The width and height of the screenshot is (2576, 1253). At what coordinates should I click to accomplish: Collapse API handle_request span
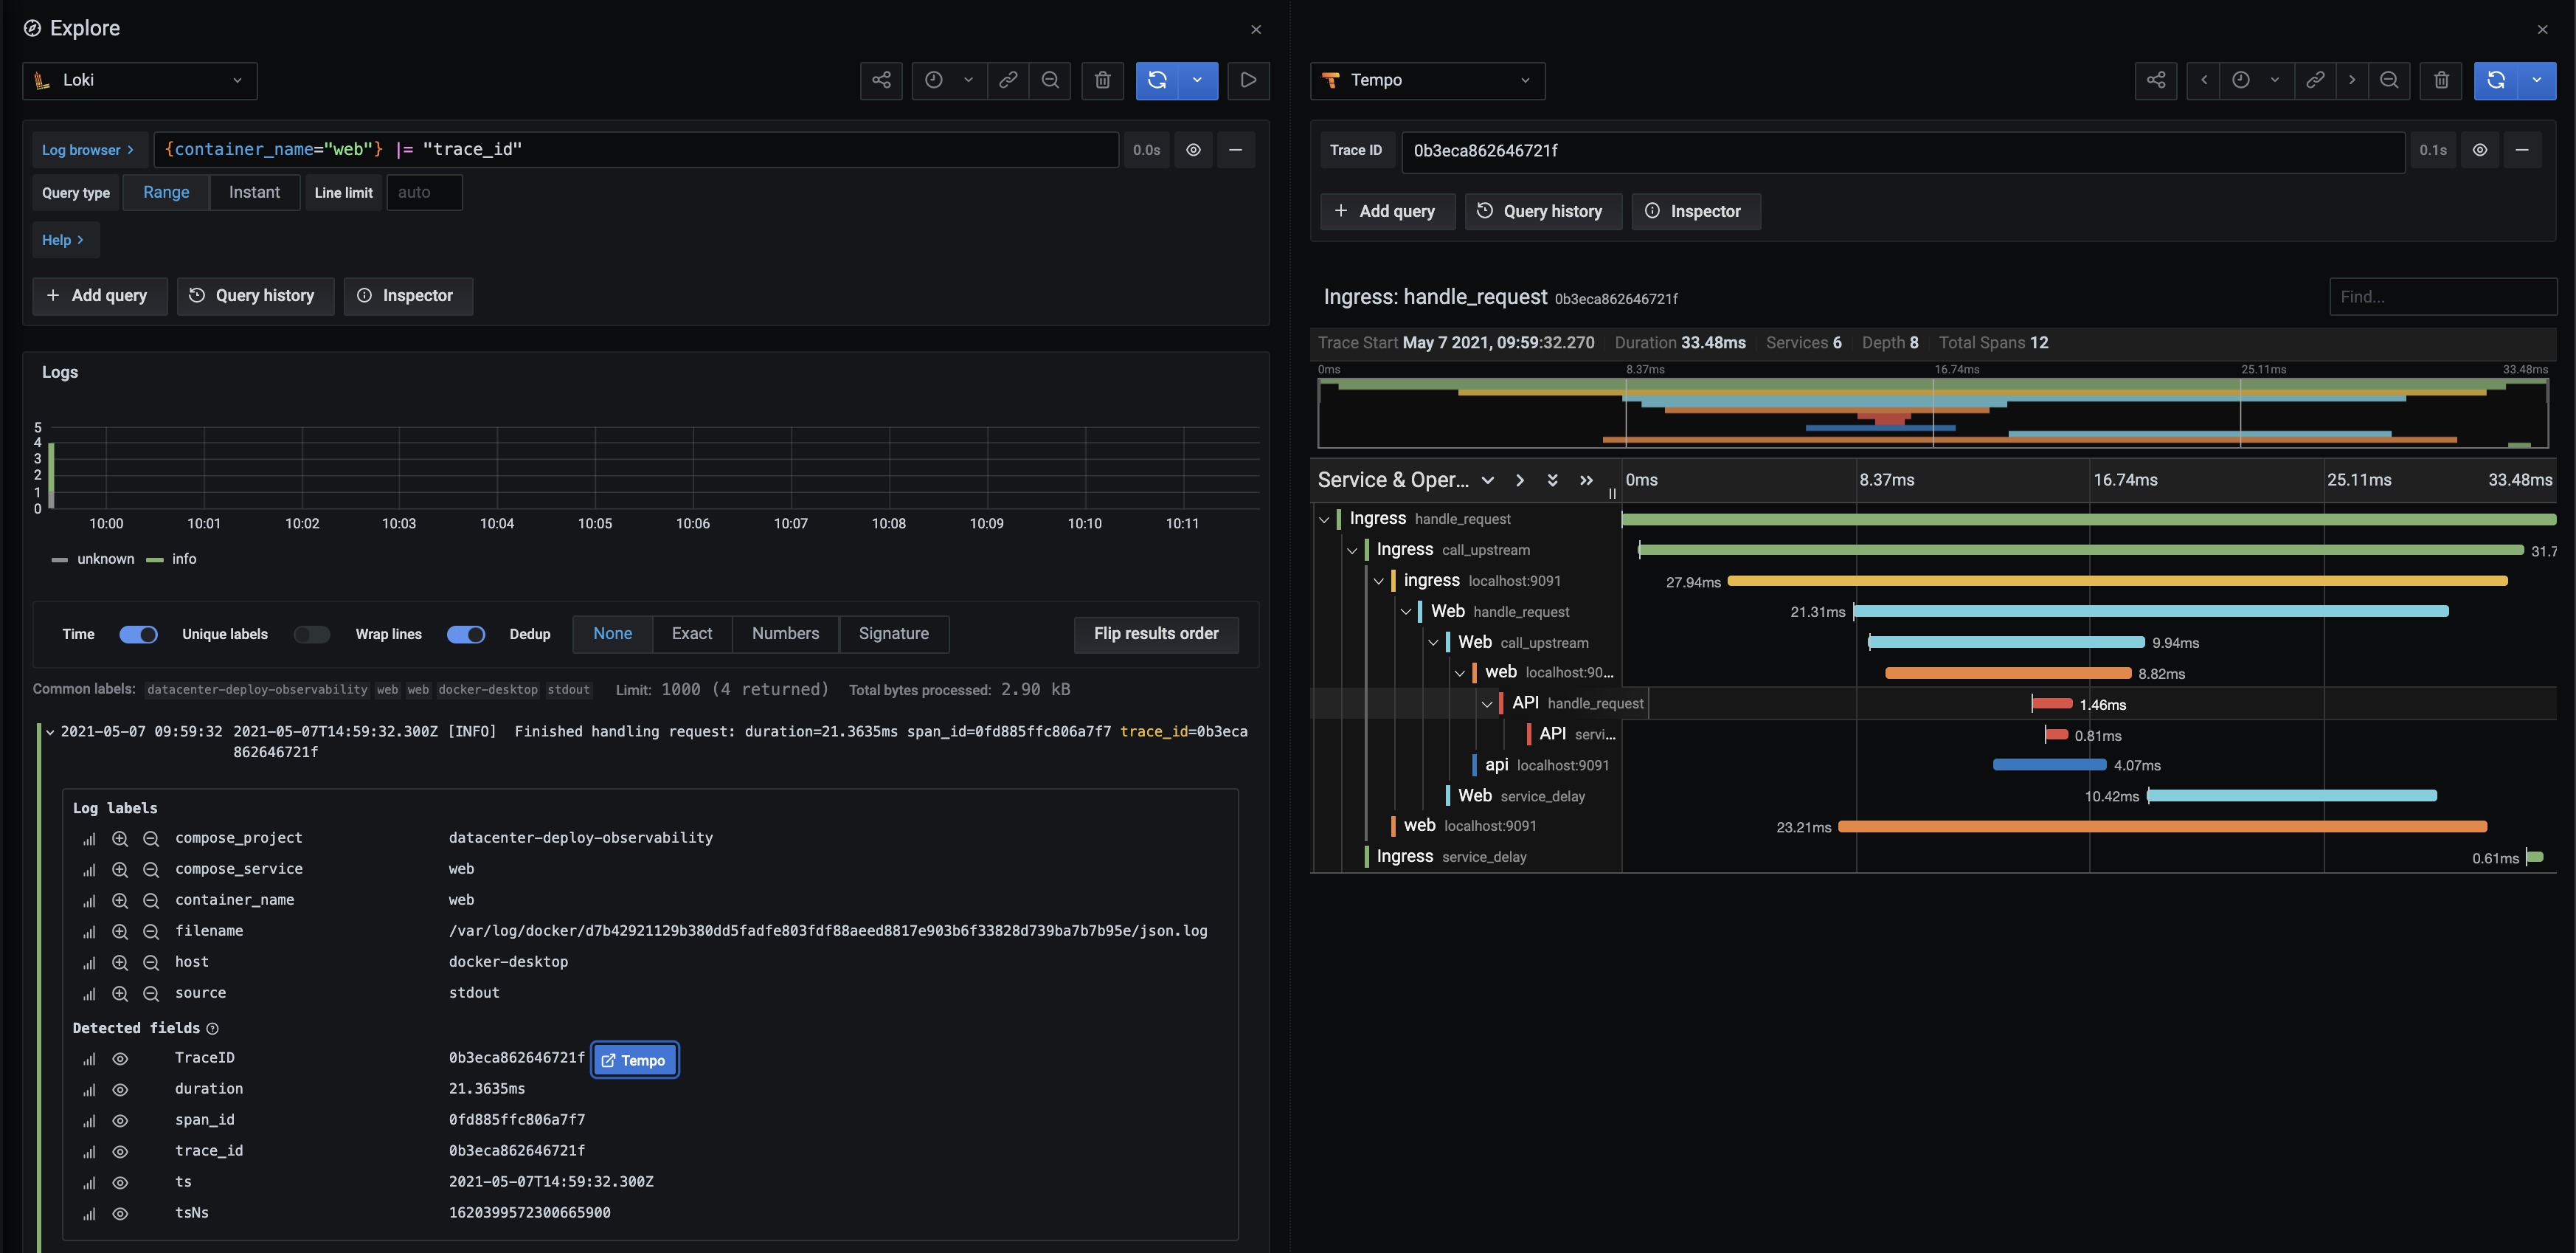pos(1487,704)
